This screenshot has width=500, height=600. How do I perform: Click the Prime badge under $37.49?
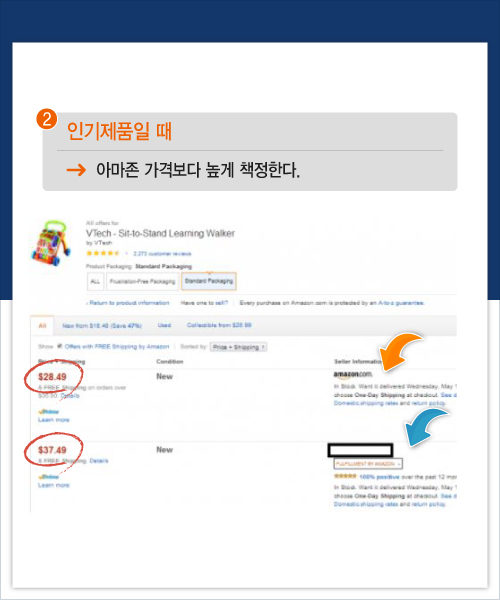point(49,477)
